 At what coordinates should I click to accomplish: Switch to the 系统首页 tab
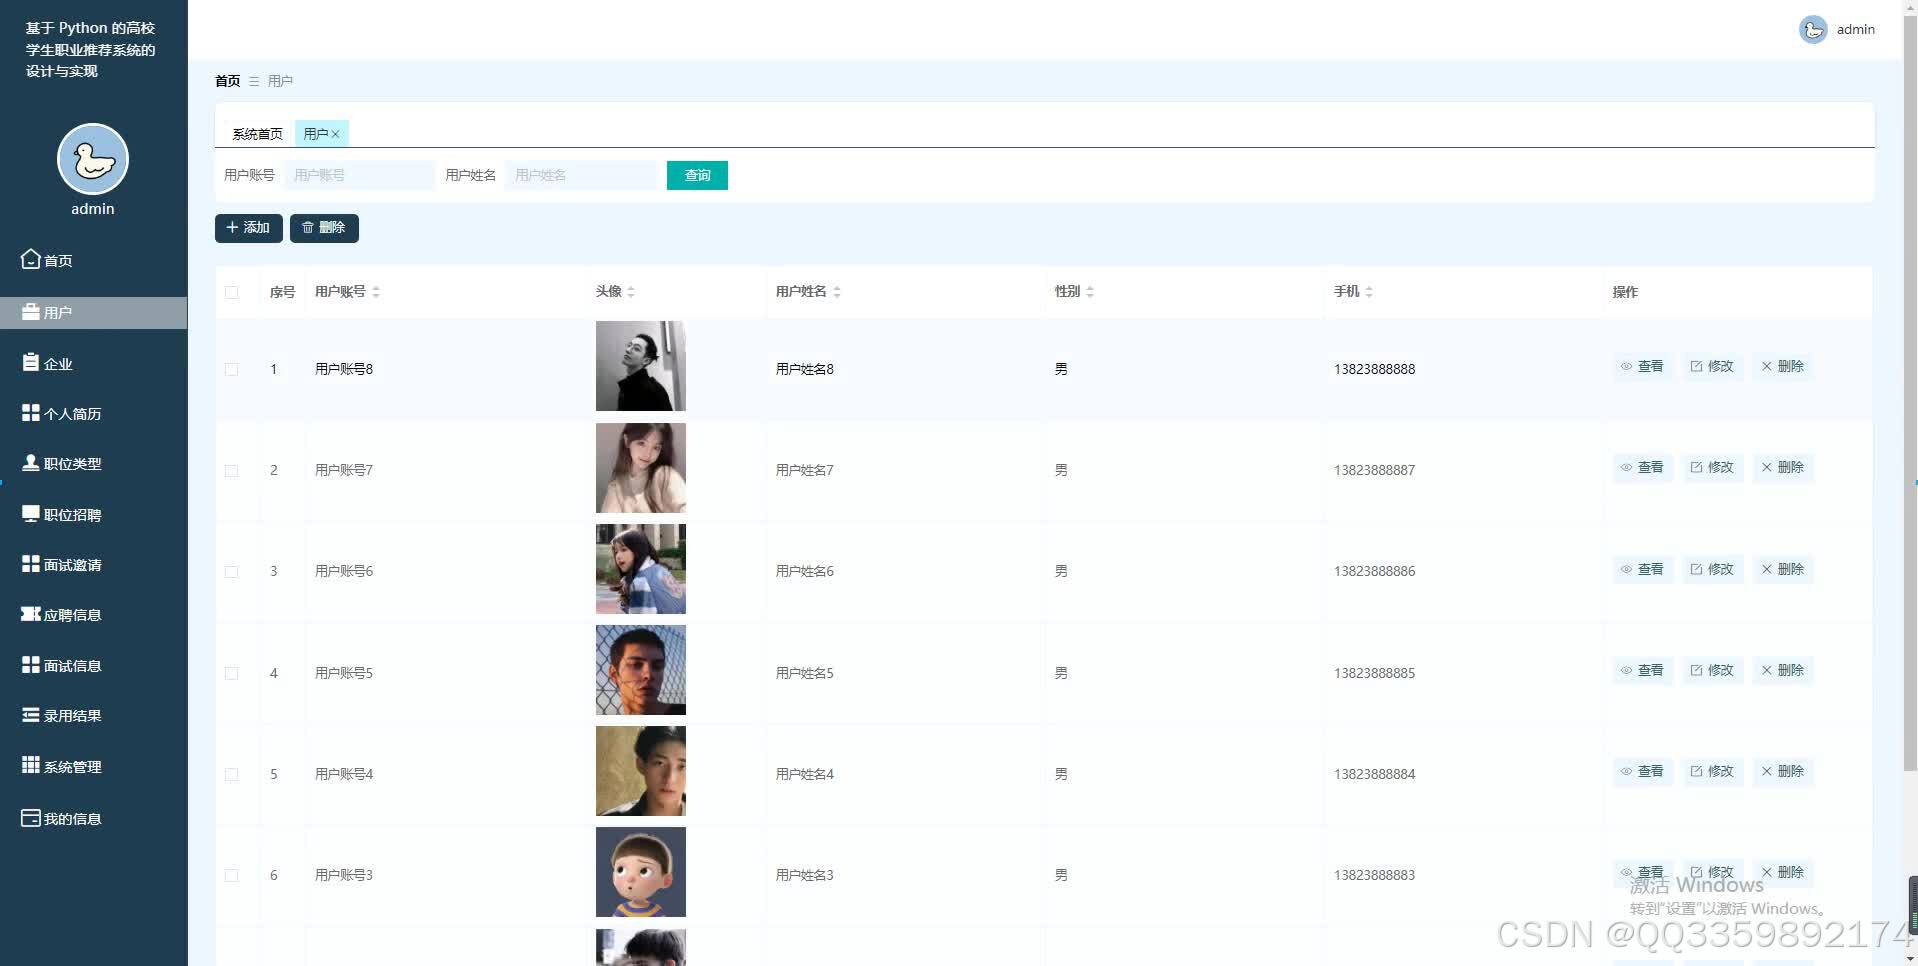pyautogui.click(x=255, y=133)
